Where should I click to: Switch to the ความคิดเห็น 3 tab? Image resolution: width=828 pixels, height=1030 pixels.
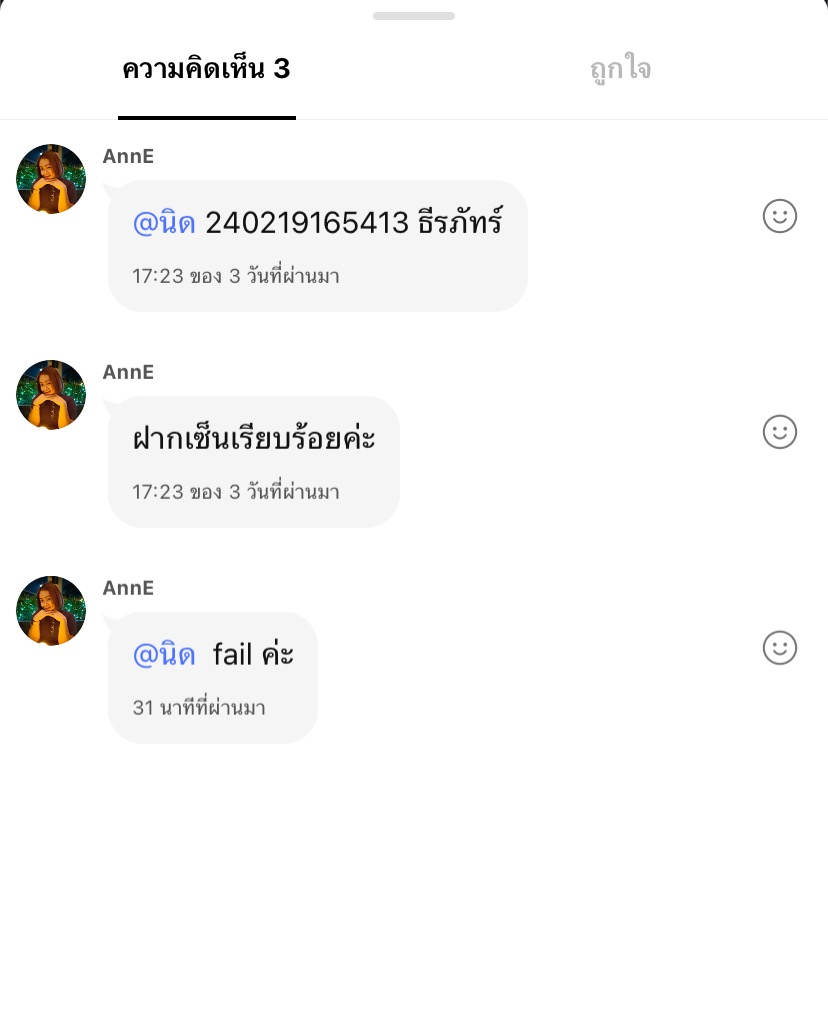[x=206, y=69]
